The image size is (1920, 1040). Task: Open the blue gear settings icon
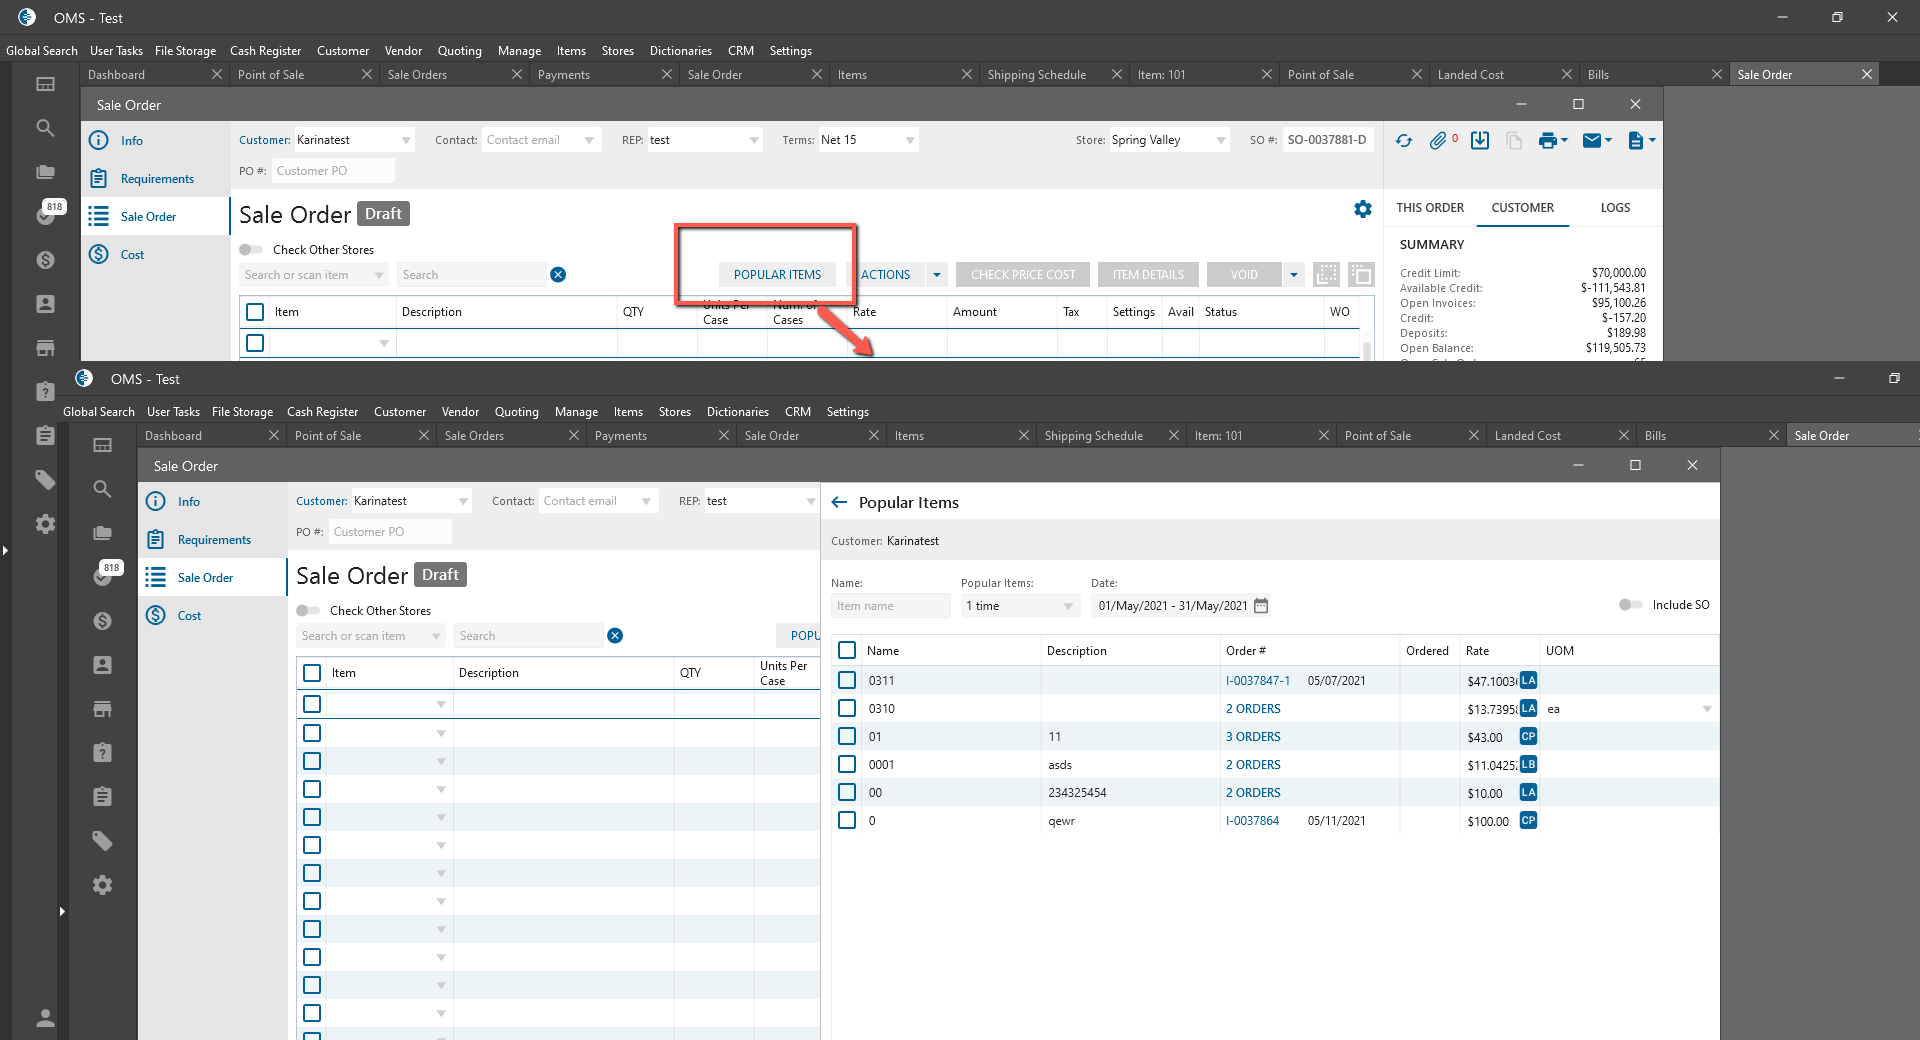pyautogui.click(x=1362, y=209)
